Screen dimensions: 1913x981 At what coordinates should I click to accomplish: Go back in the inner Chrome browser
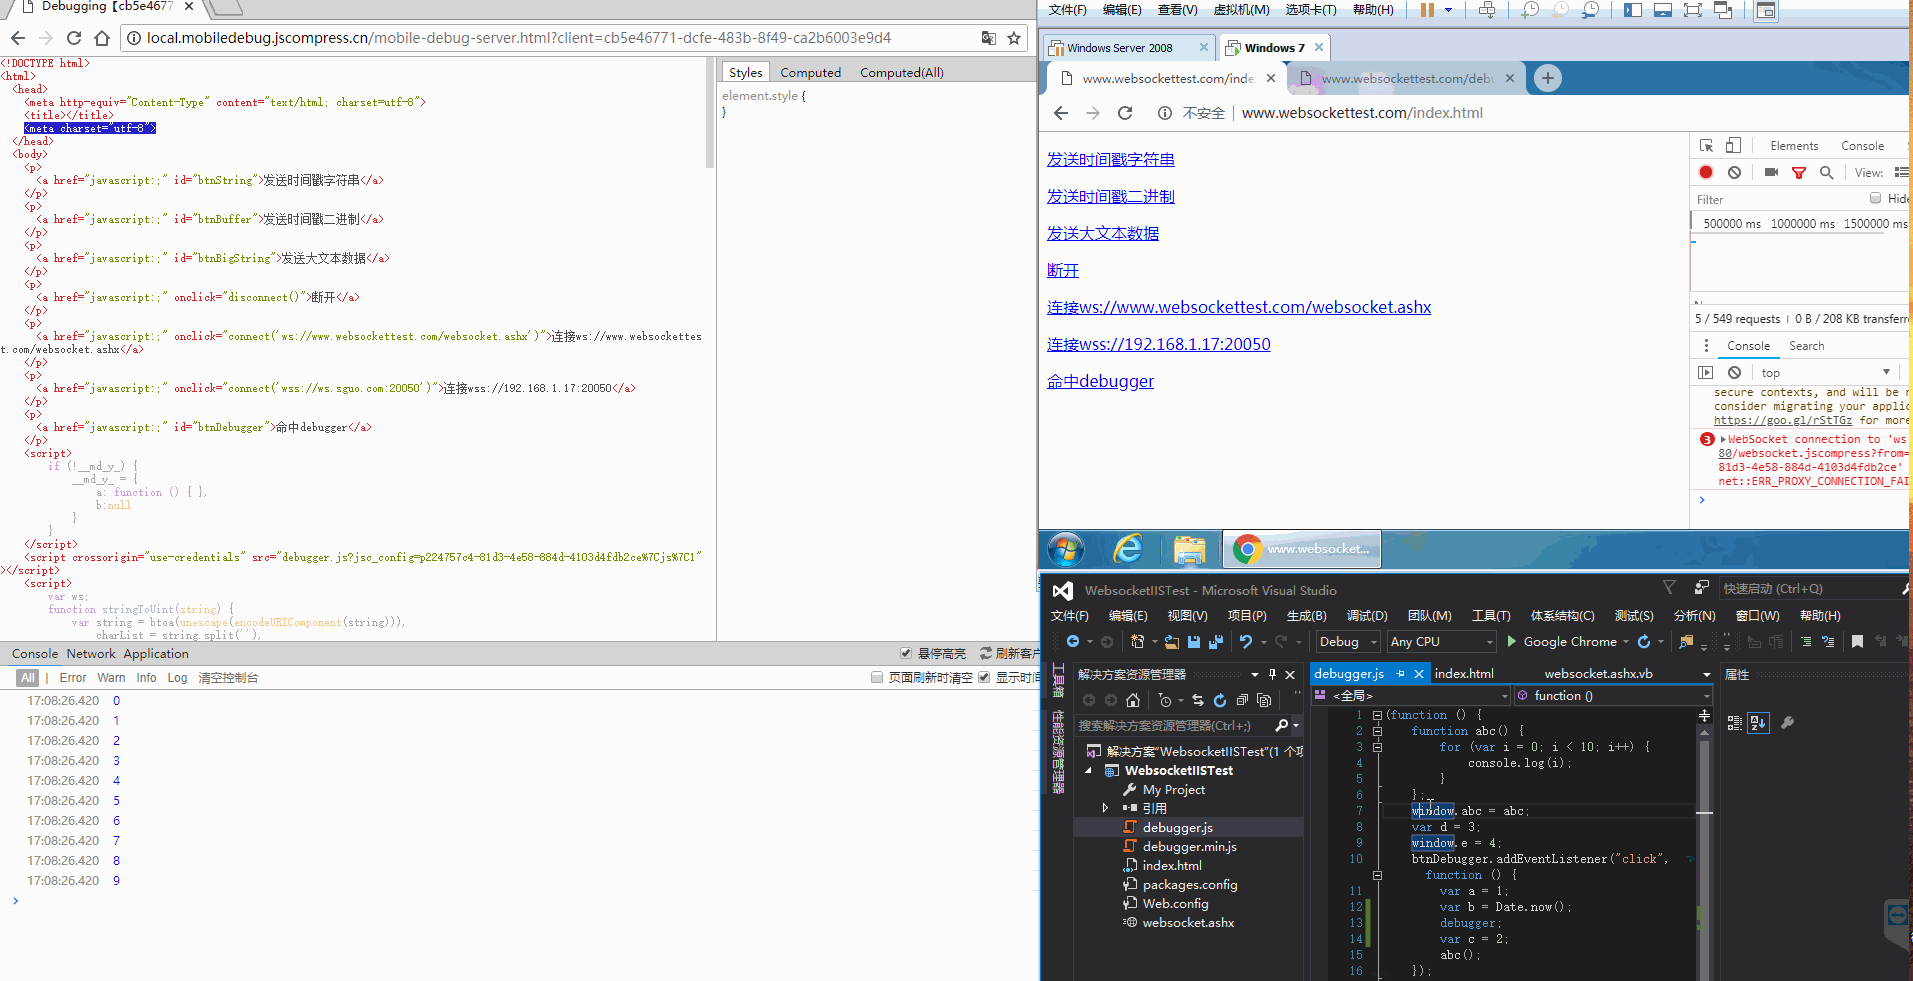(1061, 113)
